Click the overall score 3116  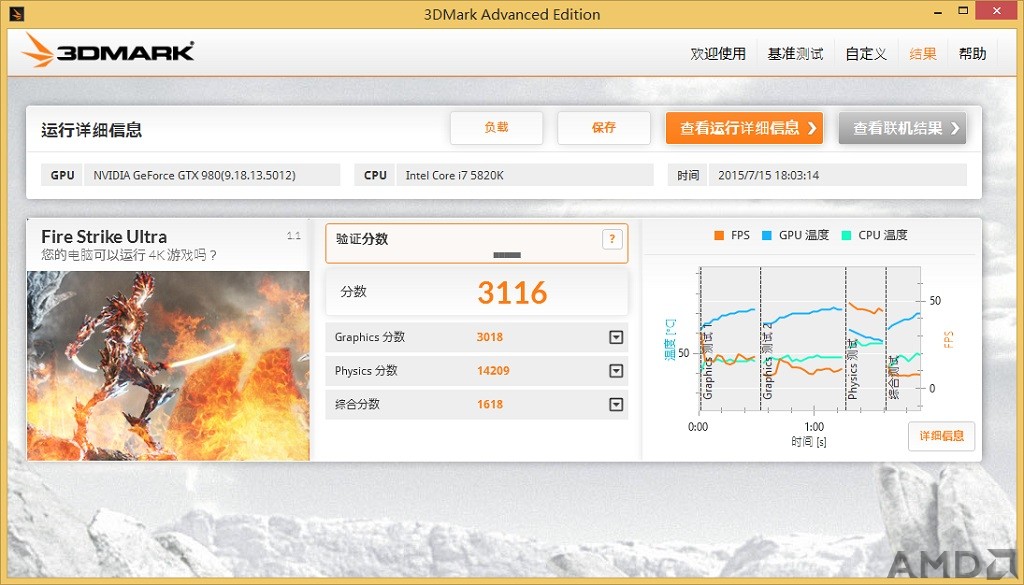pyautogui.click(x=512, y=292)
